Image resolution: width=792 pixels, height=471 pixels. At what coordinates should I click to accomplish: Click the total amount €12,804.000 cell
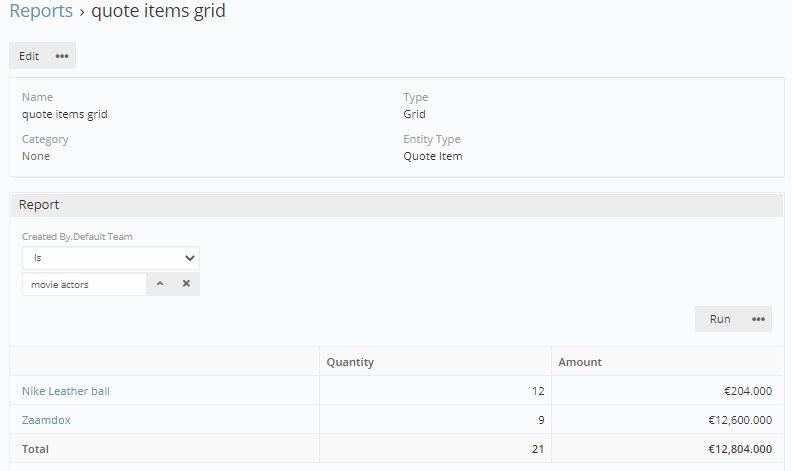coord(668,449)
